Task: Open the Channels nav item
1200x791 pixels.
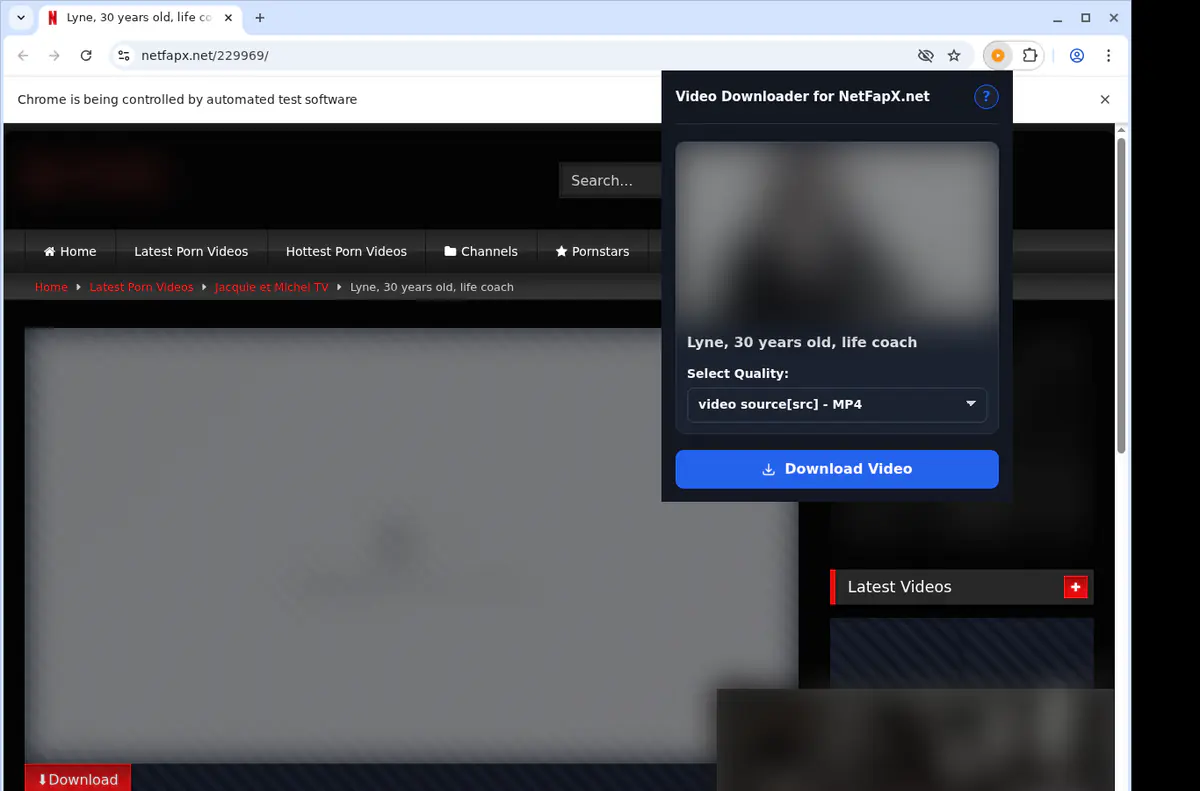Action: [x=481, y=251]
